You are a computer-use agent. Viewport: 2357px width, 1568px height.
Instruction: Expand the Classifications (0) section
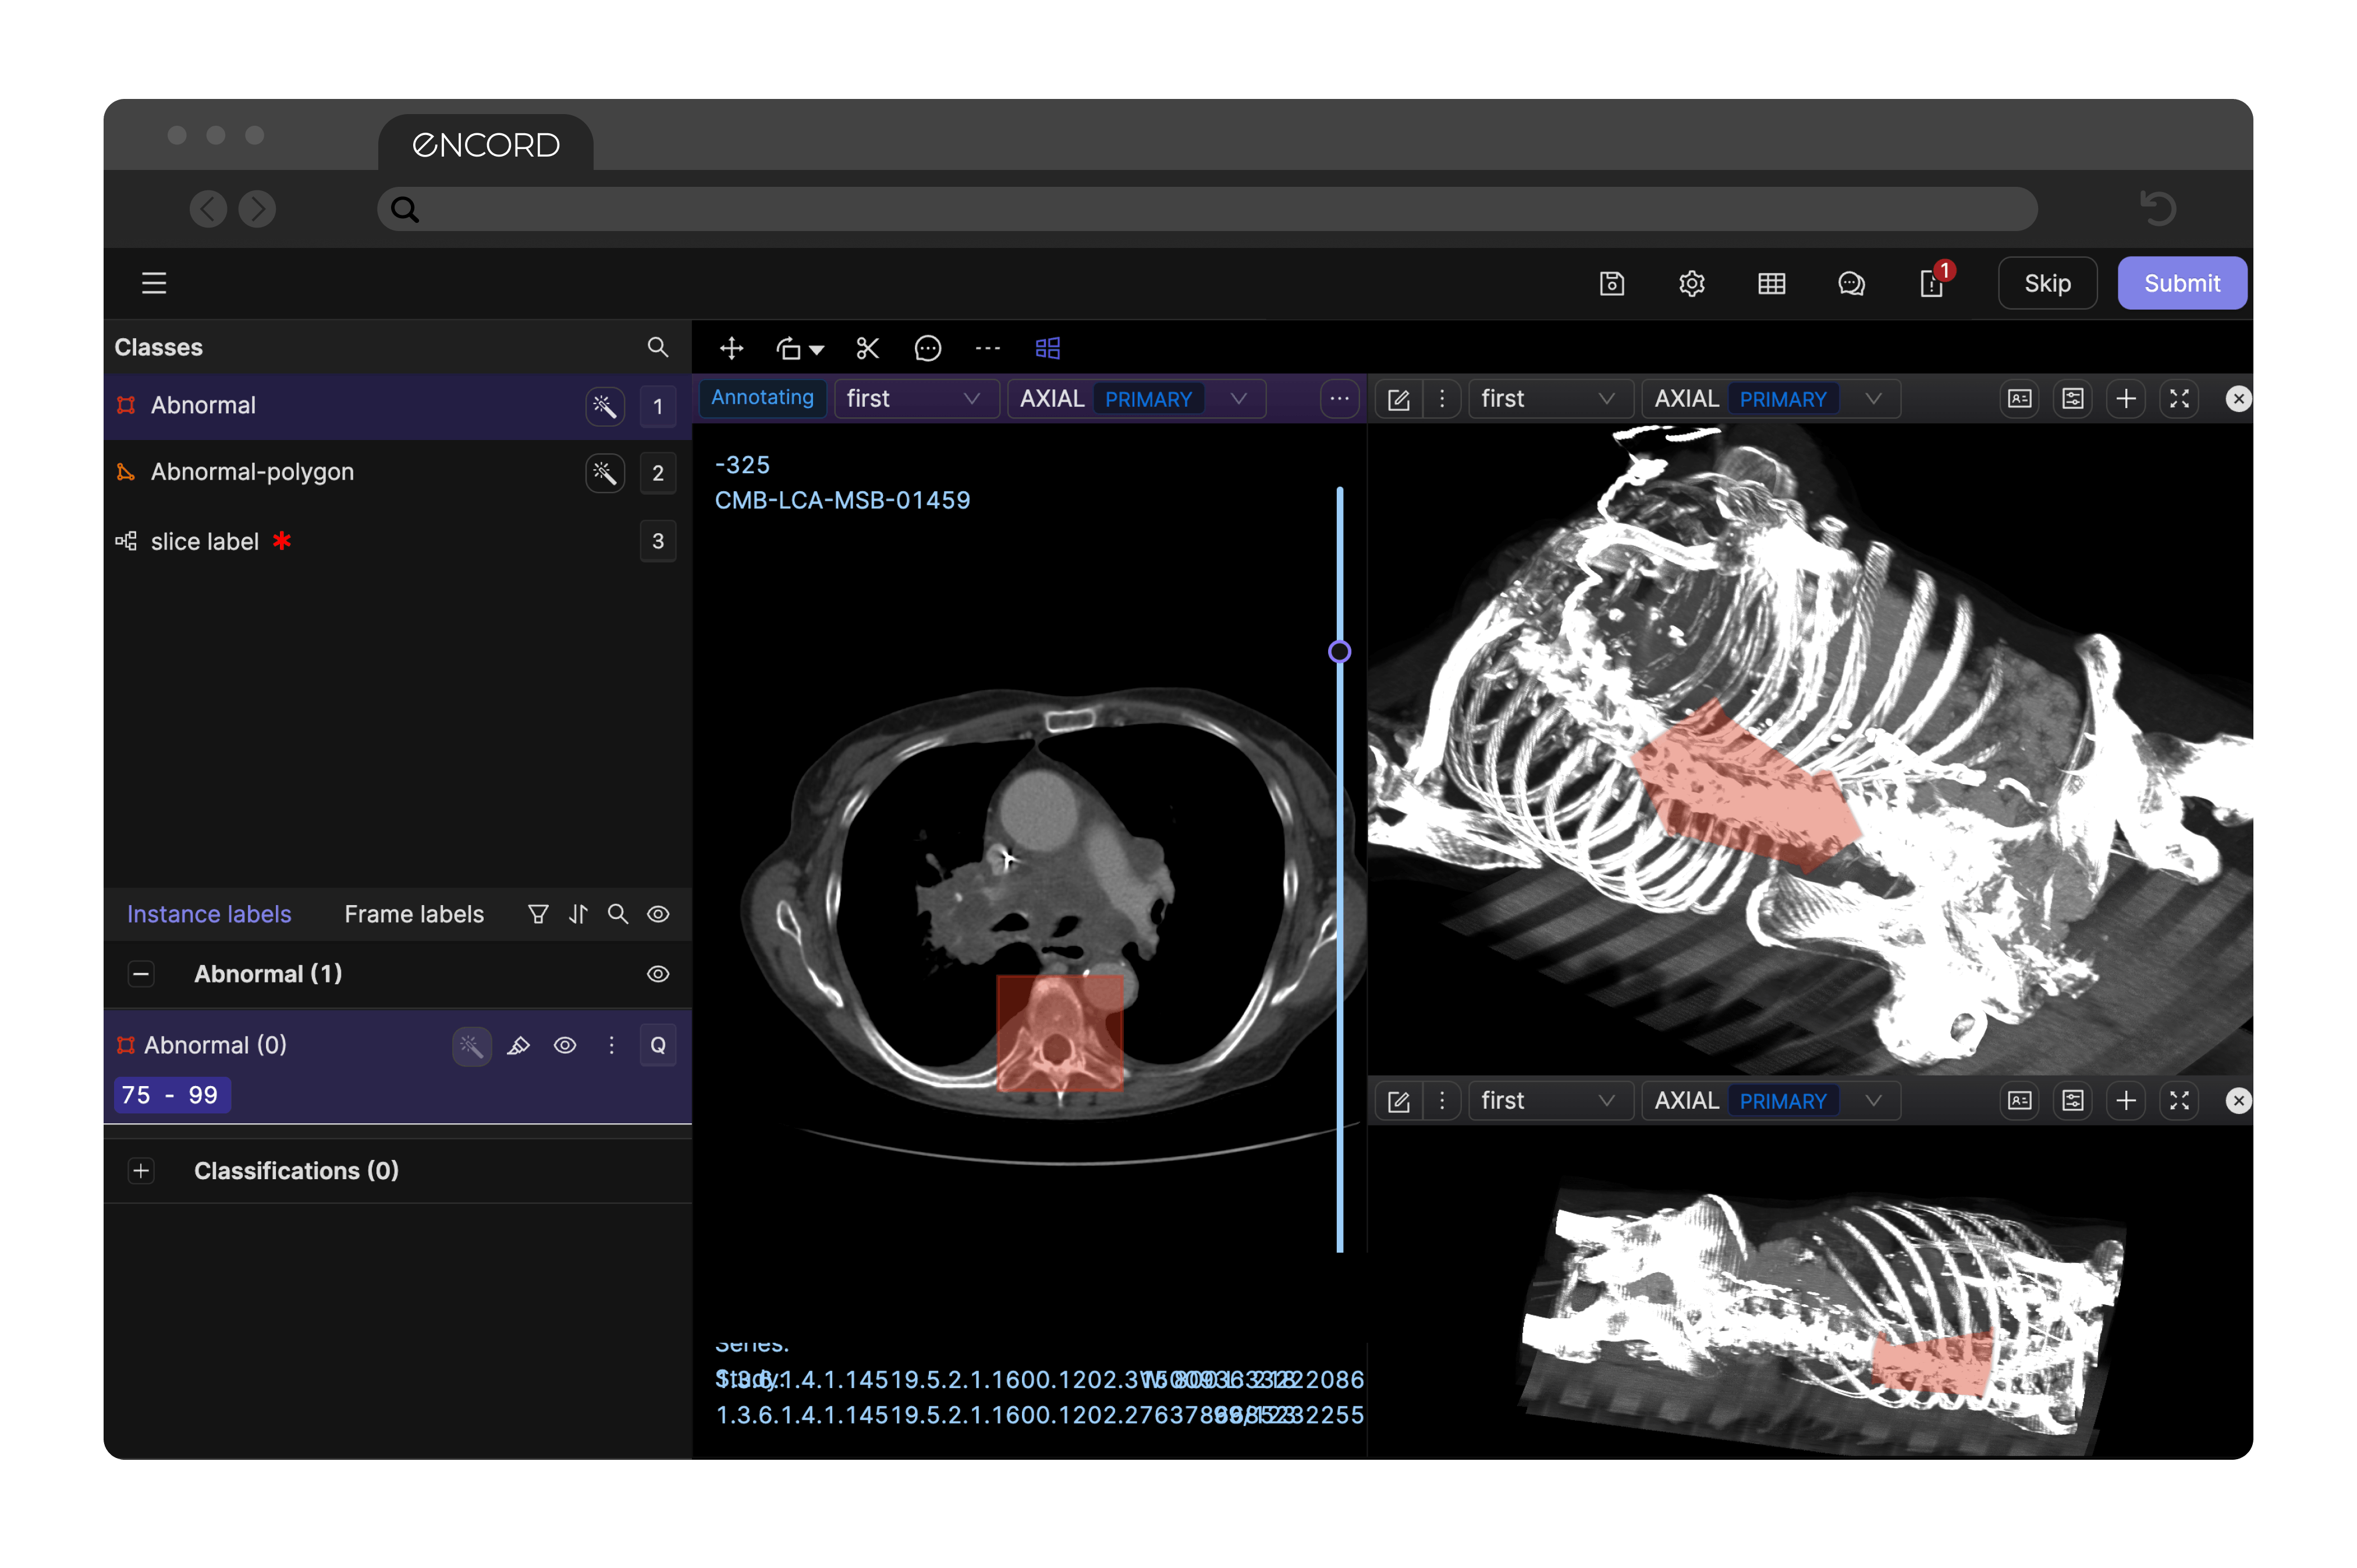coord(142,1171)
